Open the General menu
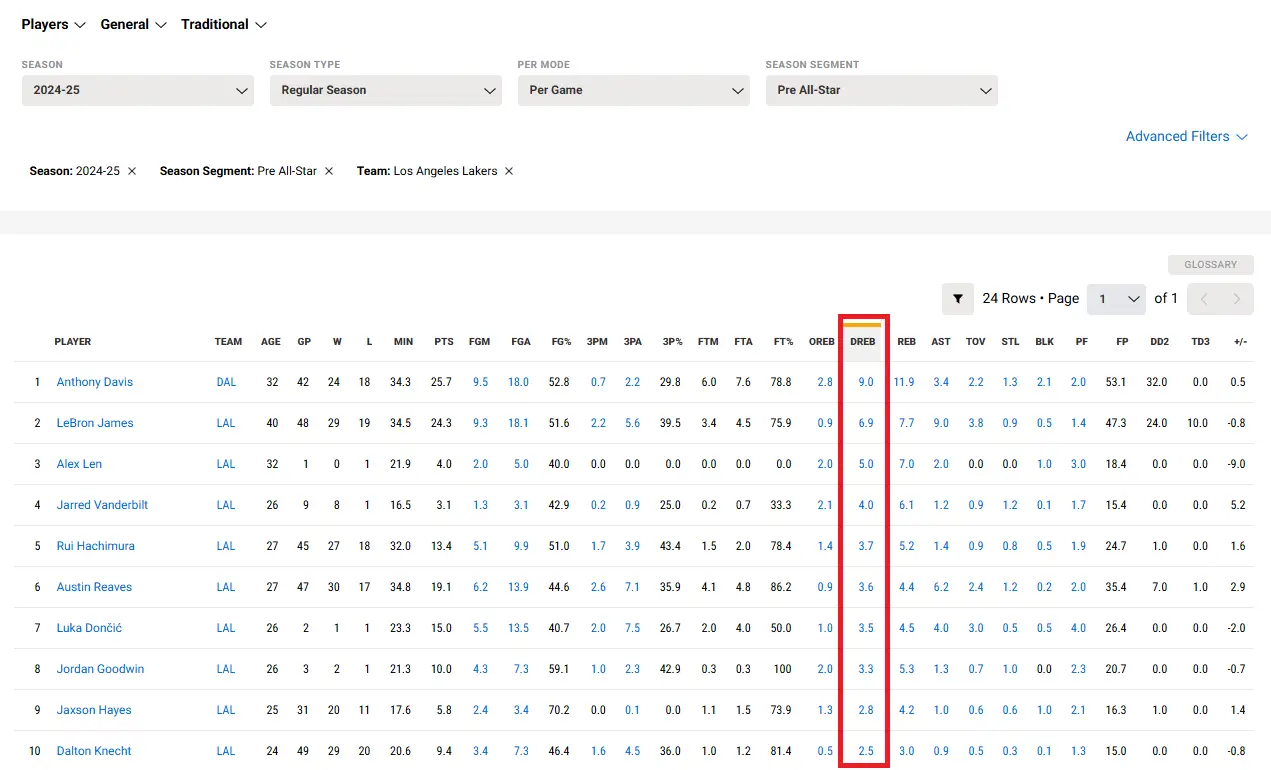The height and width of the screenshot is (770, 1271). click(133, 24)
